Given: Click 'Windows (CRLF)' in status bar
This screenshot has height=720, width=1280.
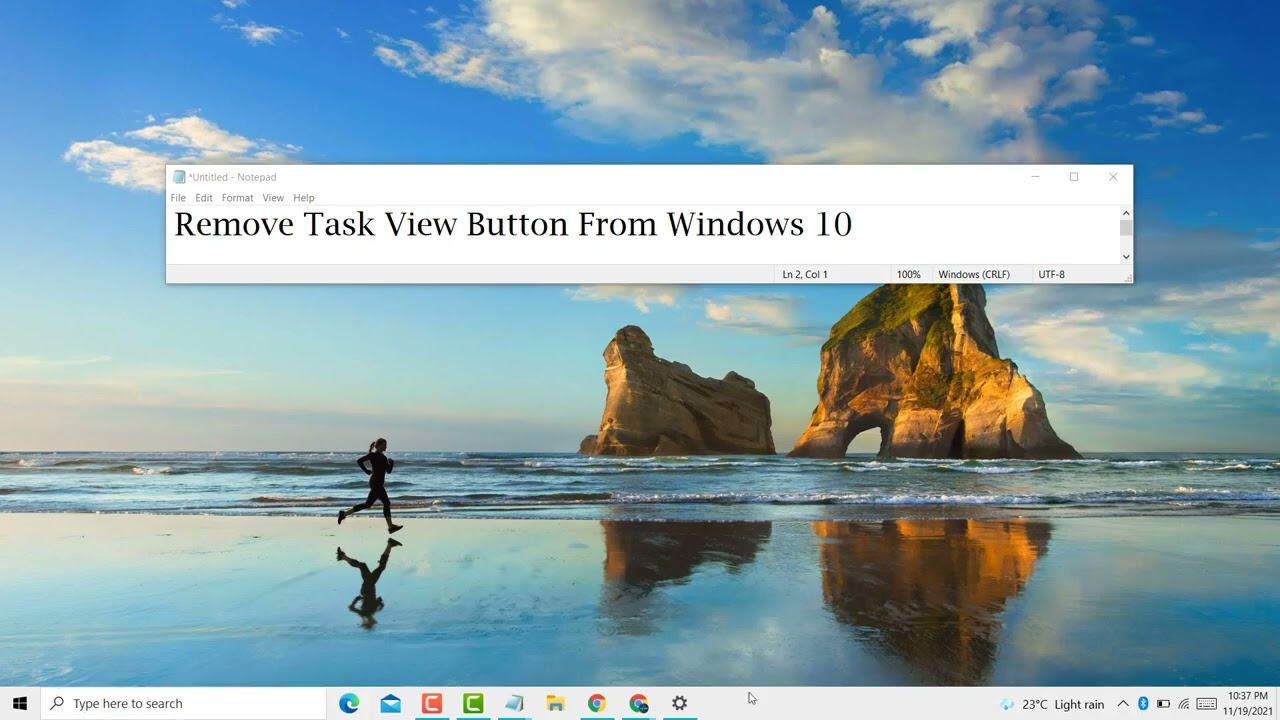Looking at the screenshot, I should click(x=974, y=274).
